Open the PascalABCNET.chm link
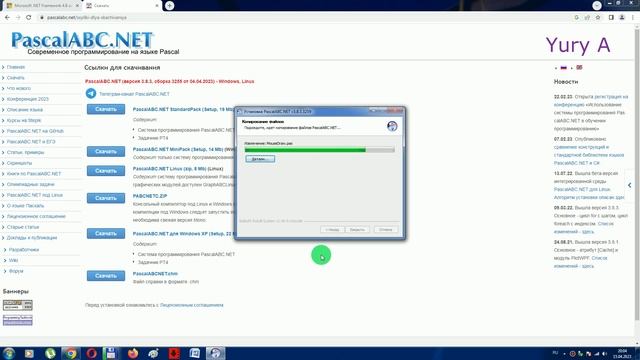 click(155, 273)
